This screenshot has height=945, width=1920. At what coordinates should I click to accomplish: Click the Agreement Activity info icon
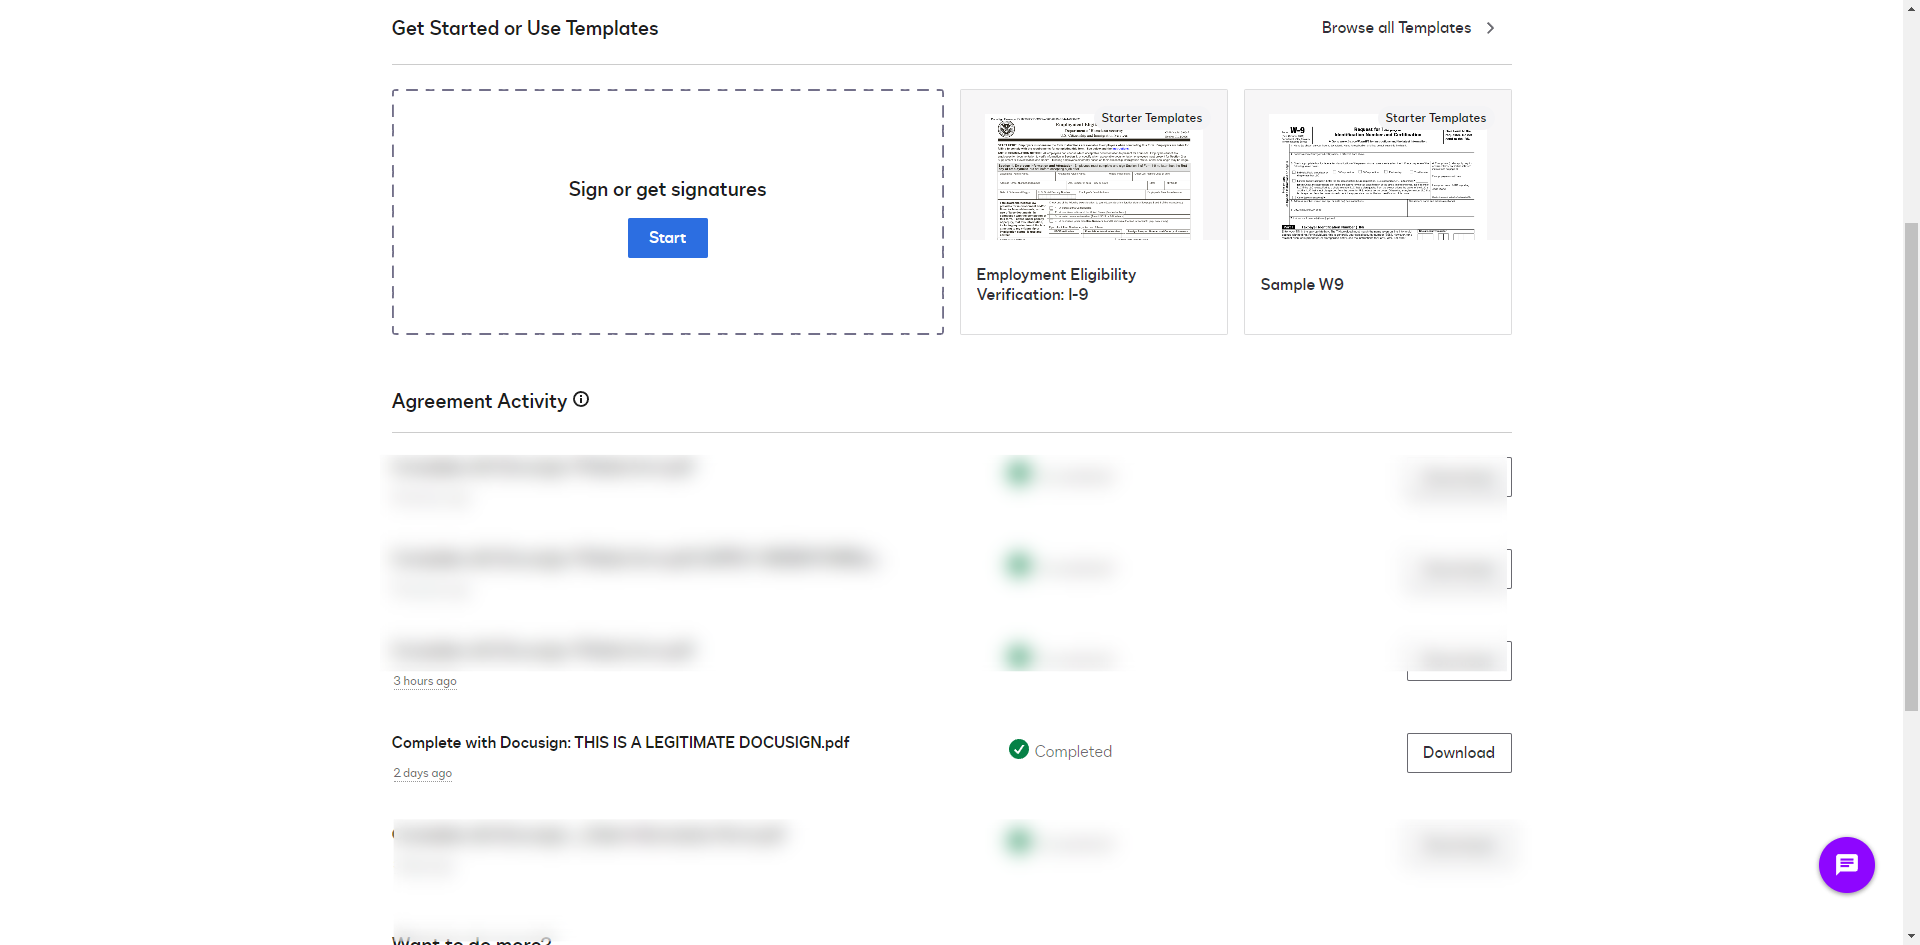581,400
